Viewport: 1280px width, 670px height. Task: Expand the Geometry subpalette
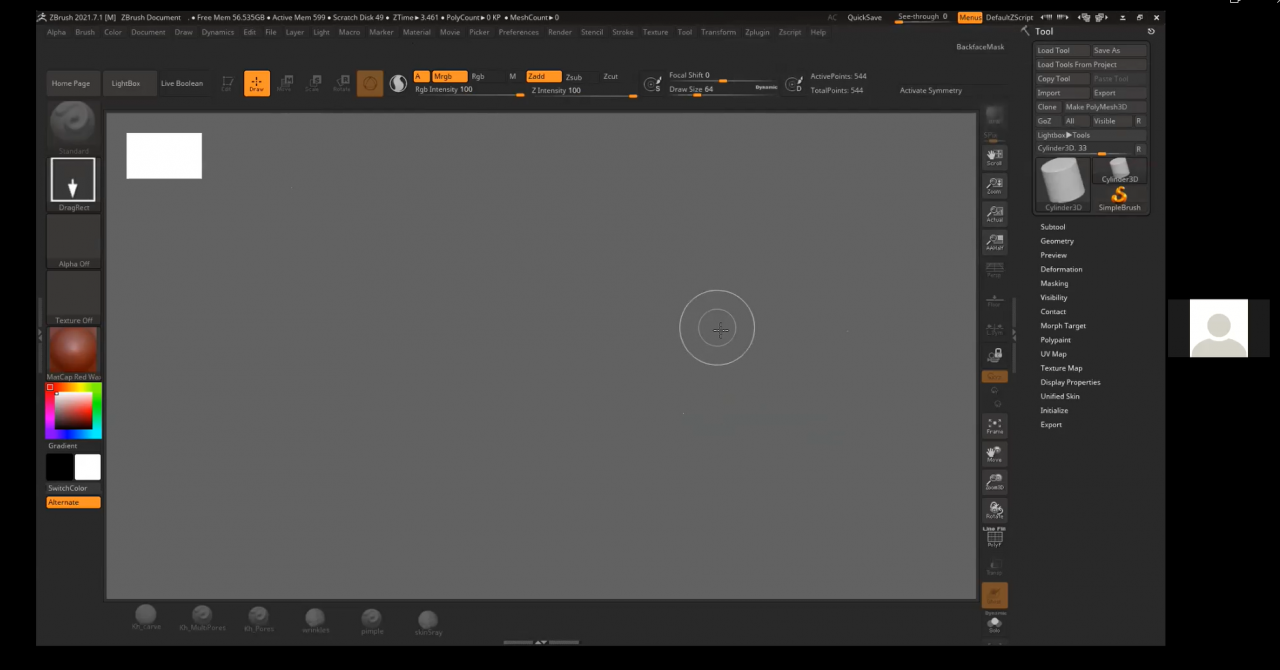[1057, 241]
